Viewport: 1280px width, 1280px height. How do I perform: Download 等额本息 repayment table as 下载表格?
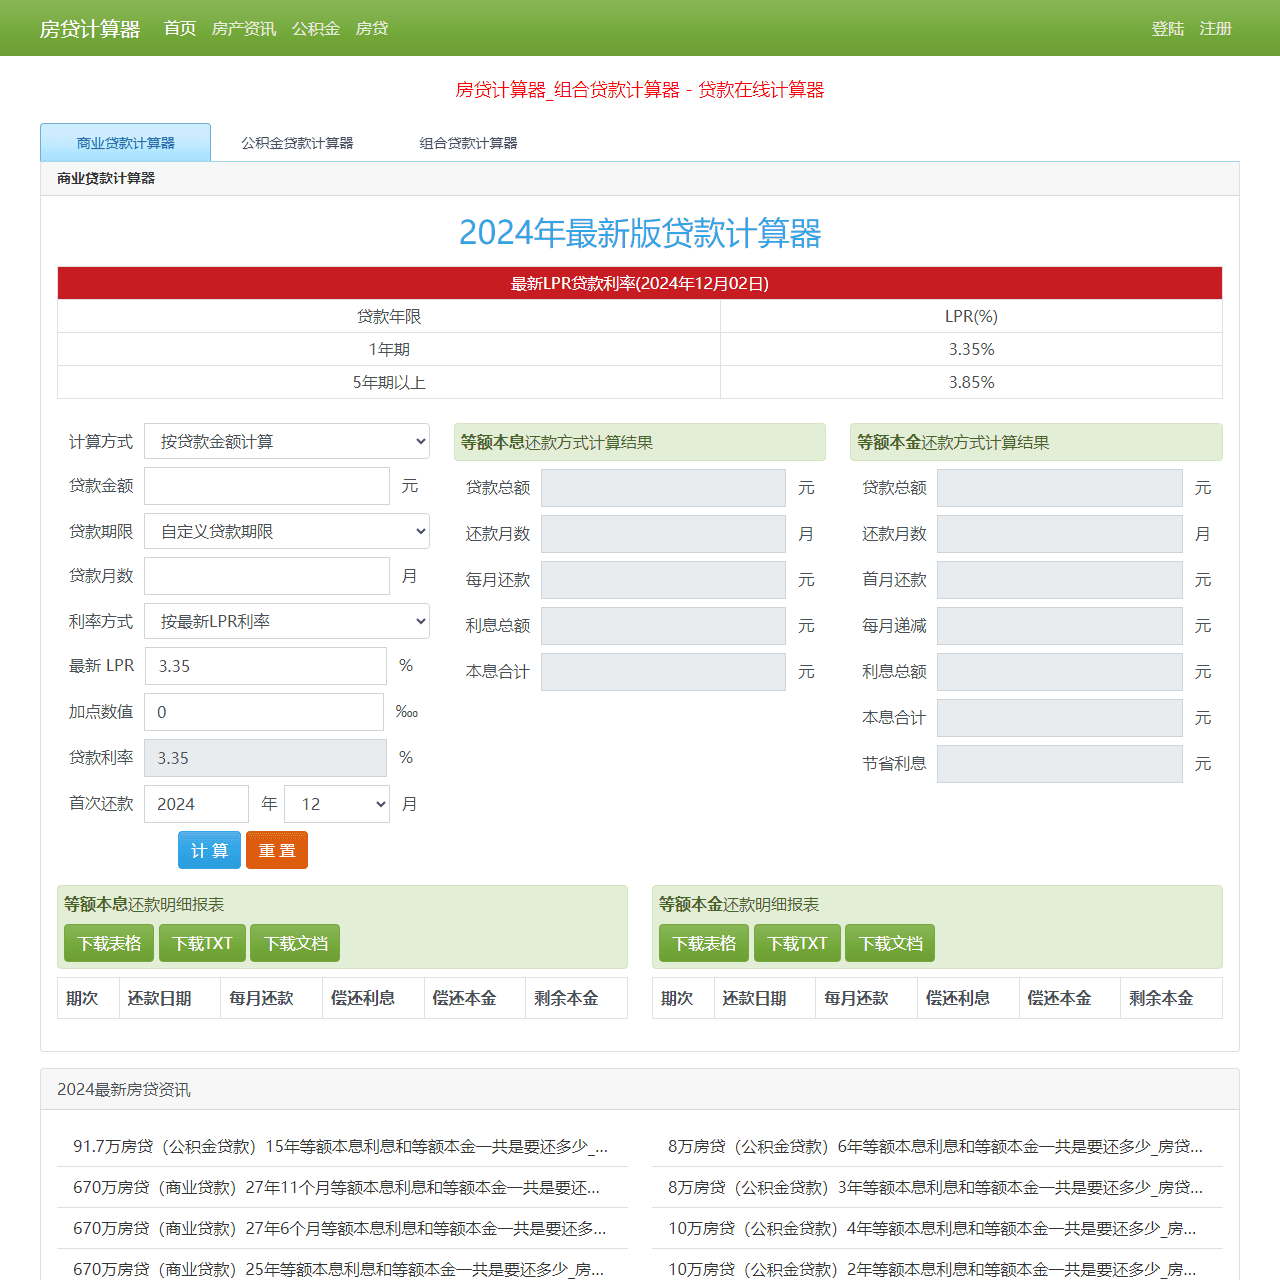pos(108,942)
